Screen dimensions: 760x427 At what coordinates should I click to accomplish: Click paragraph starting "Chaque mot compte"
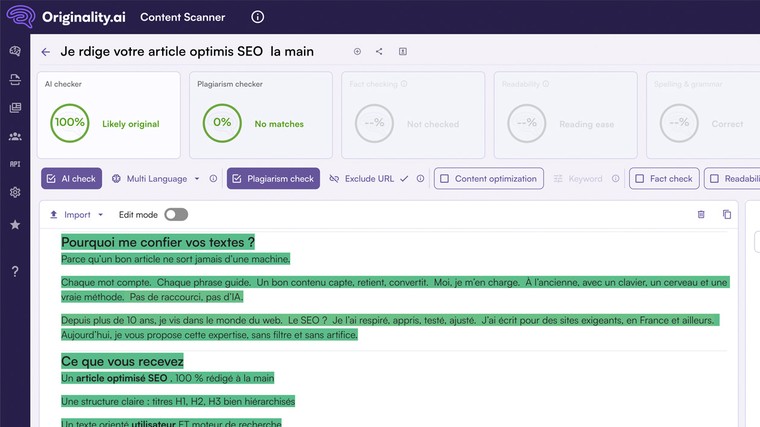tap(395, 289)
